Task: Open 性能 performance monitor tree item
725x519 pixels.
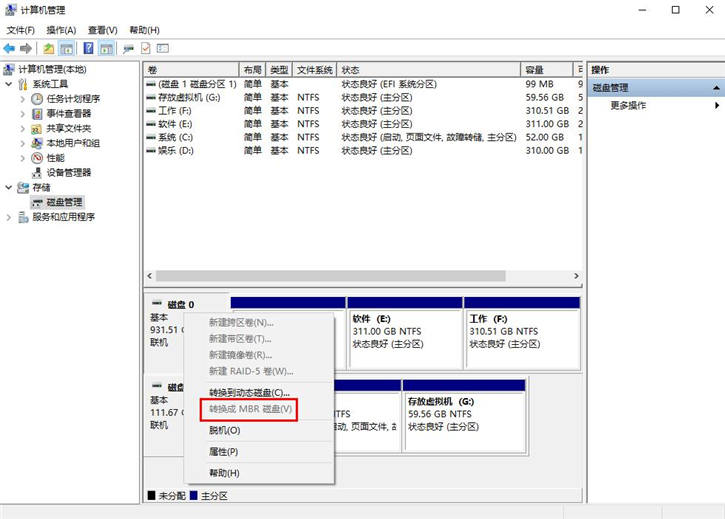Action: click(x=55, y=158)
